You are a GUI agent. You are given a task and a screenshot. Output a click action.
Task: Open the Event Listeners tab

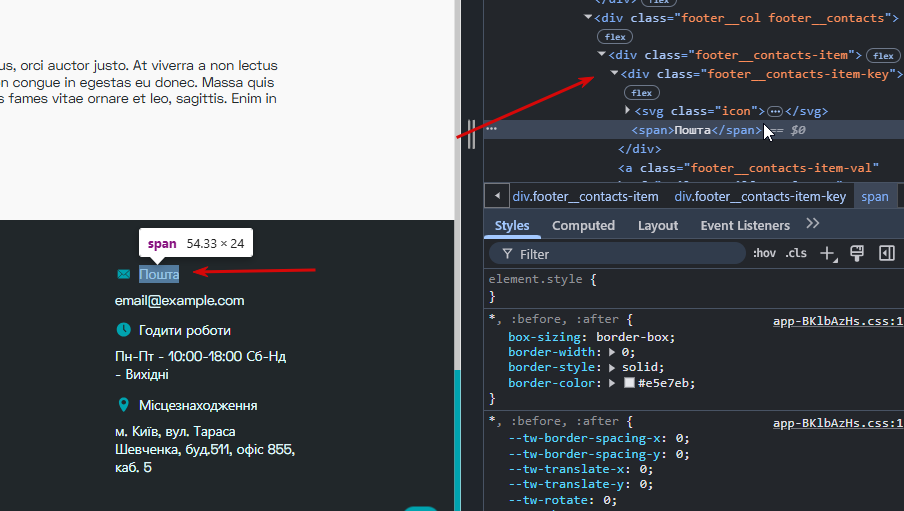[745, 226]
